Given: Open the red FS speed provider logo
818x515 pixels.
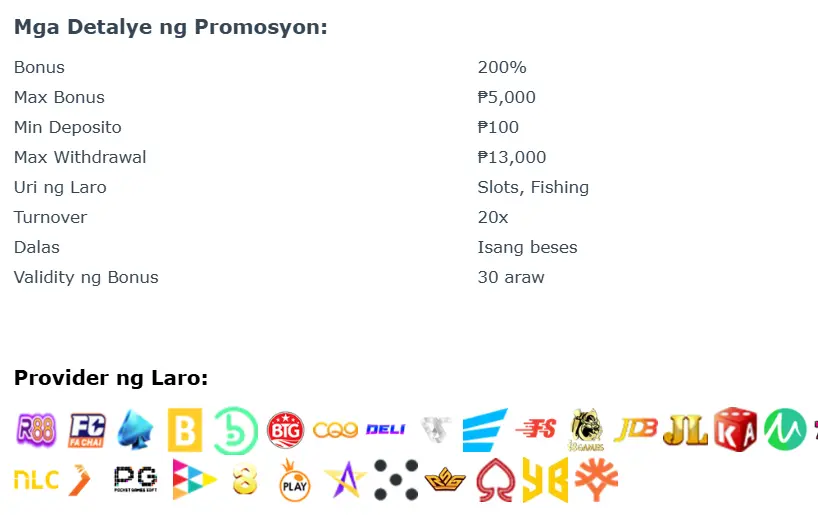Looking at the screenshot, I should pos(536,429).
